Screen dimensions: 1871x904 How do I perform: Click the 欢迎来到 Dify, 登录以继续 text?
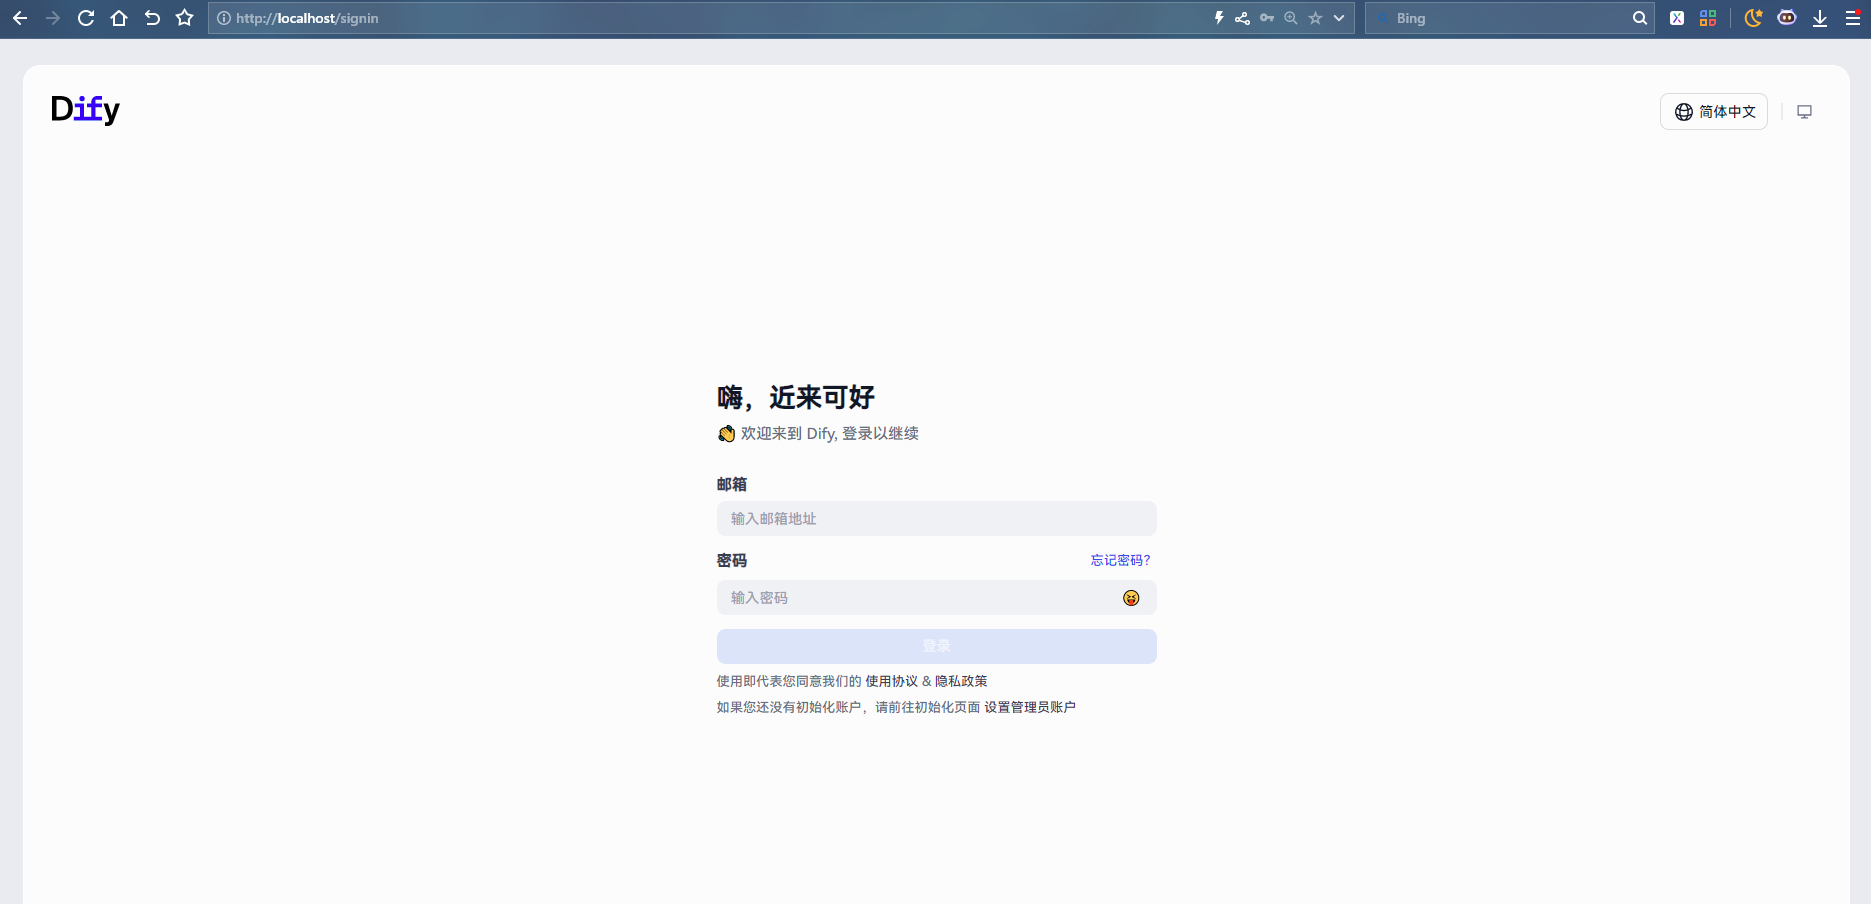pyautogui.click(x=830, y=433)
